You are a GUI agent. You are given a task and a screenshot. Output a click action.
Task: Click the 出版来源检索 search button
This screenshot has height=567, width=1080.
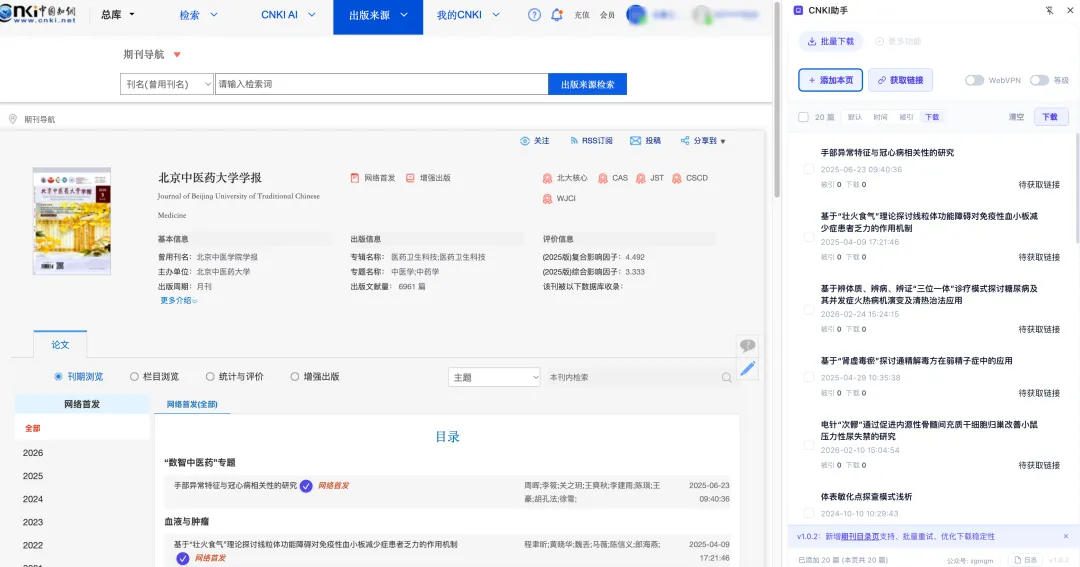click(x=588, y=84)
